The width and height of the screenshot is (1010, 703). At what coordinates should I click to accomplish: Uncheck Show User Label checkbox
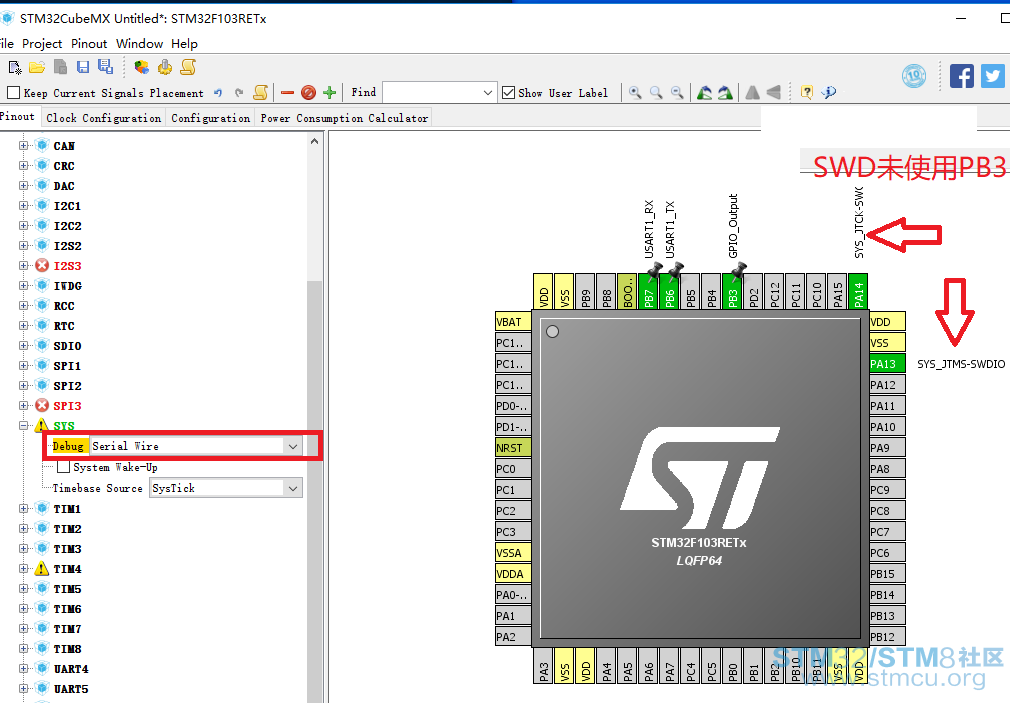[x=508, y=93]
